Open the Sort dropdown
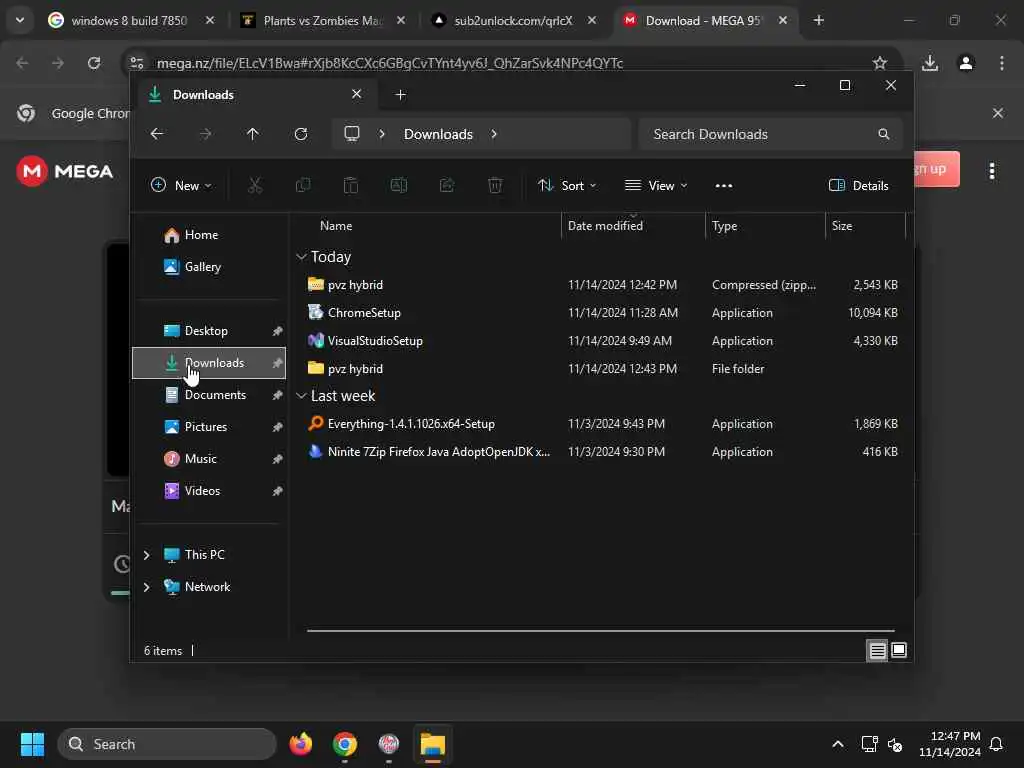Screen dimensions: 1024x768 coord(567,185)
